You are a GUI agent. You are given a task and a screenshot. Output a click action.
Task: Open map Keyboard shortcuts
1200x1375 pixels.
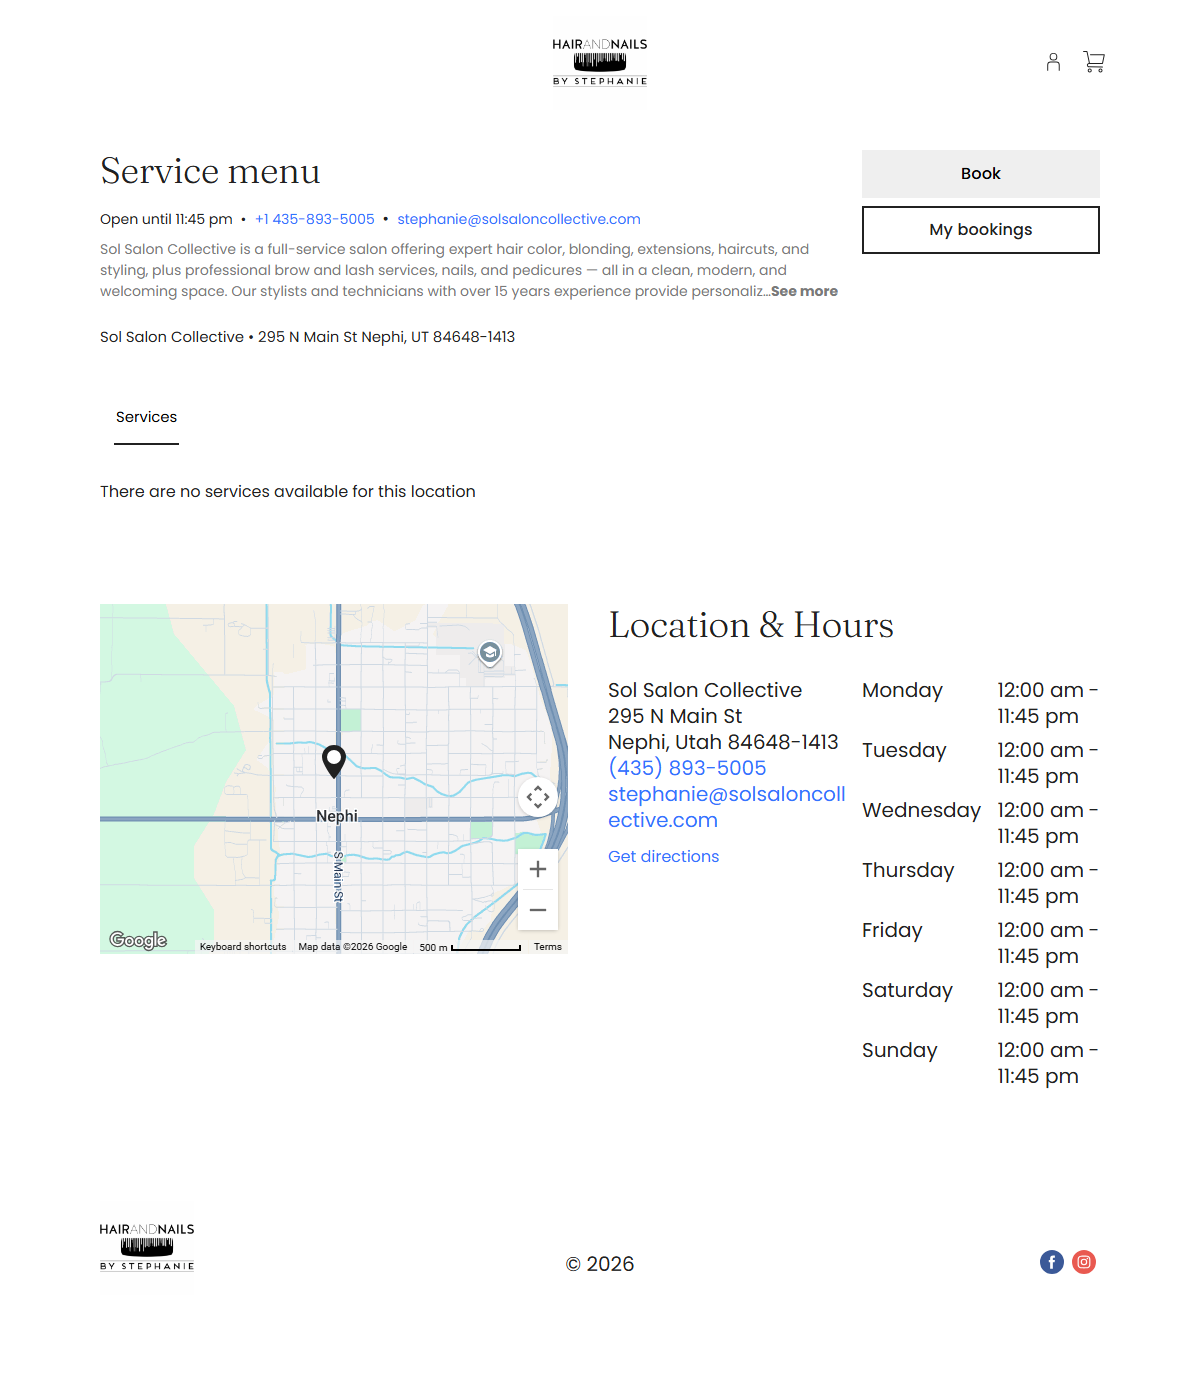click(x=243, y=947)
